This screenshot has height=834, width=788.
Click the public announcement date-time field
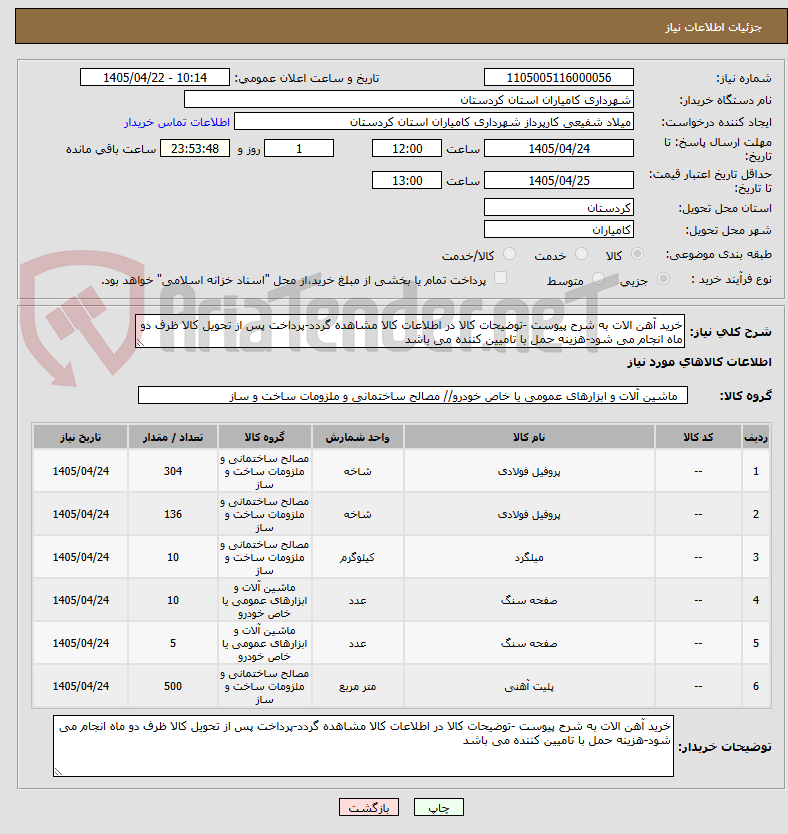(x=155, y=78)
